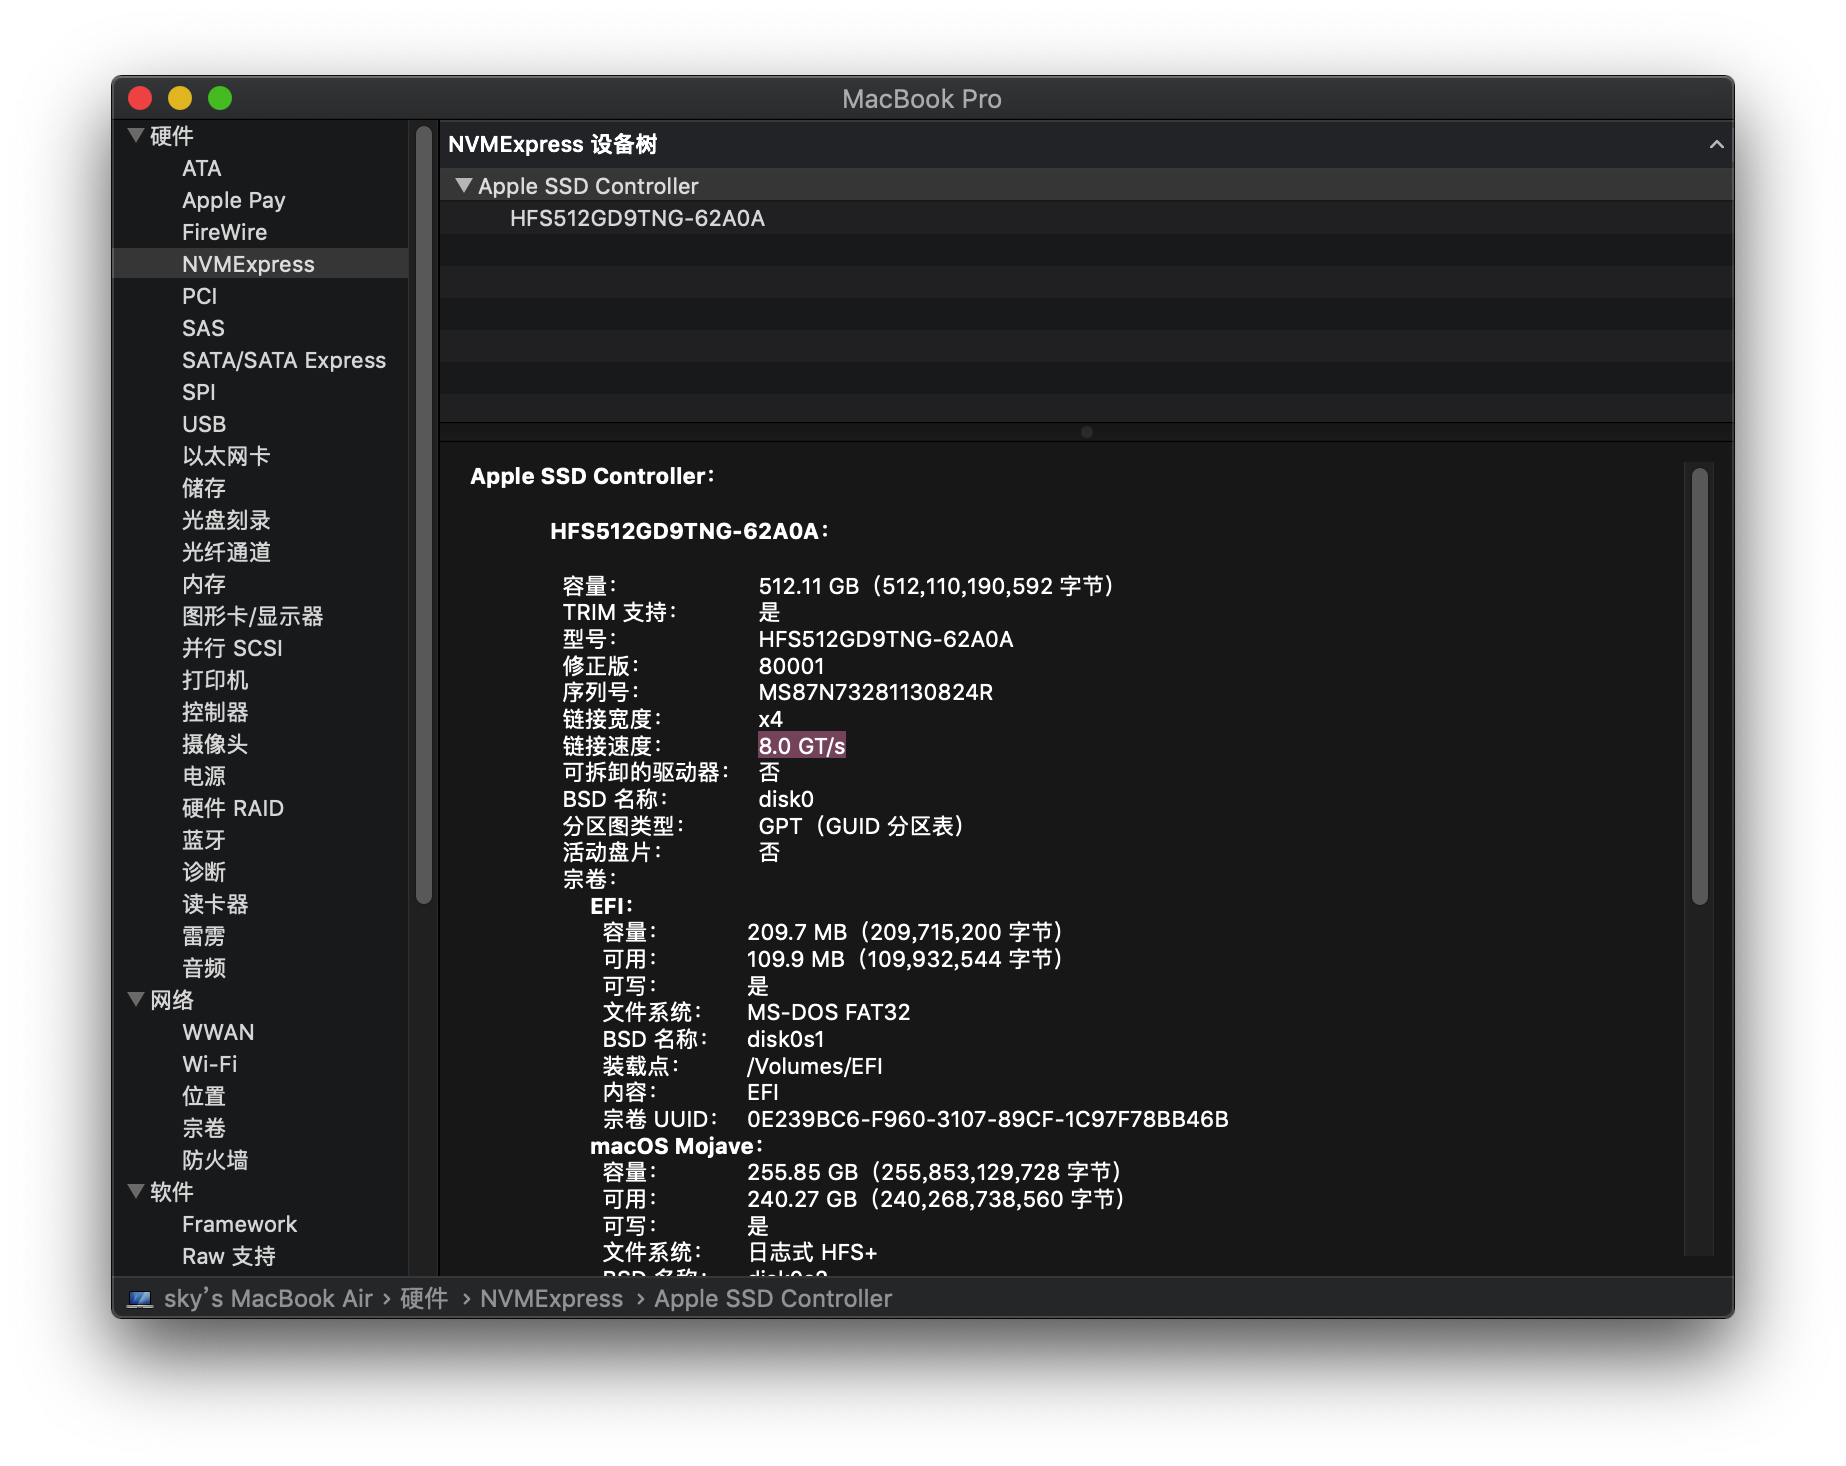Select ATA in the sidebar
The width and height of the screenshot is (1846, 1466).
(201, 168)
